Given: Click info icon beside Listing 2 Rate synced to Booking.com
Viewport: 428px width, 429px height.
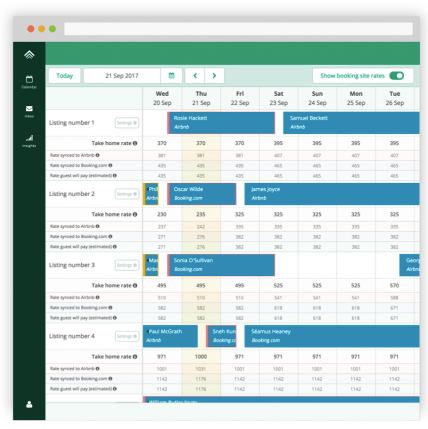Looking at the screenshot, I should click(x=110, y=236).
